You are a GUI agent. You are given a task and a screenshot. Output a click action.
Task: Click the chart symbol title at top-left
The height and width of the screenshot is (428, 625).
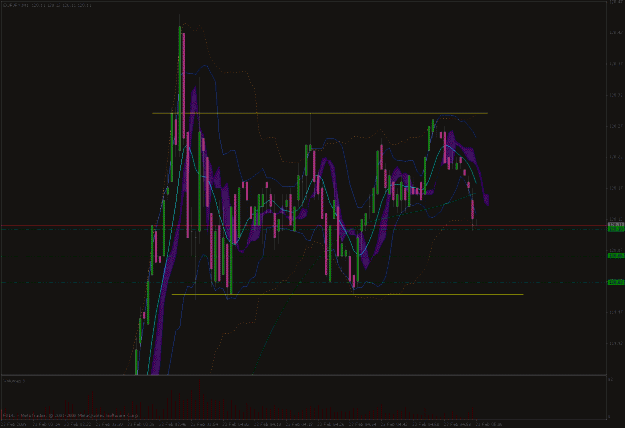click(47, 5)
